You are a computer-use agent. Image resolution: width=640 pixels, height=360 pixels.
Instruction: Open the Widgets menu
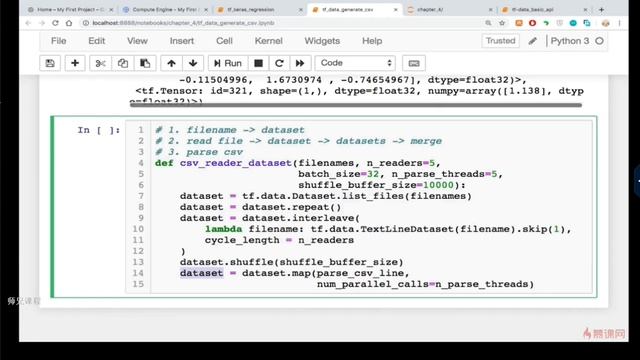click(322, 41)
